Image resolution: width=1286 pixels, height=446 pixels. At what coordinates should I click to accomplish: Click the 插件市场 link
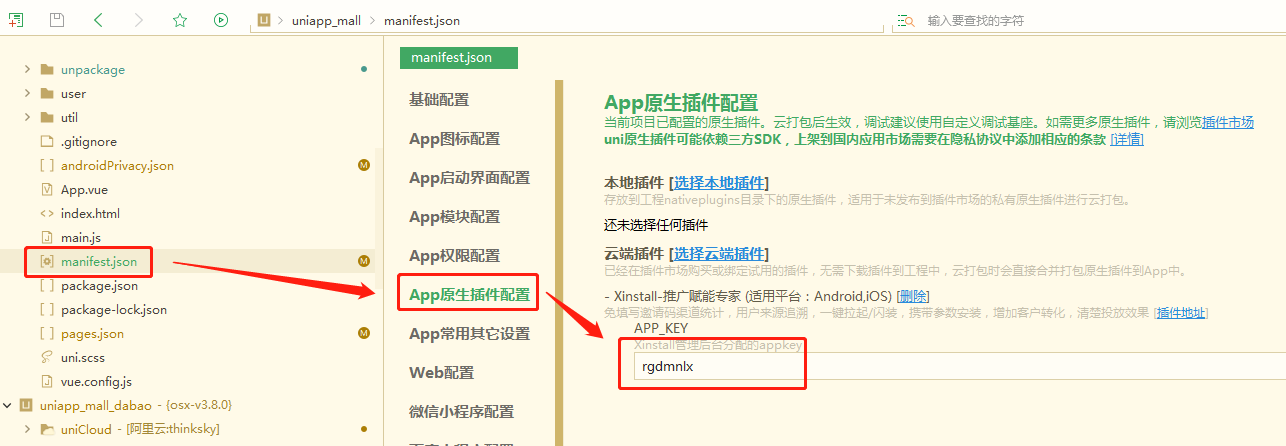1228,122
